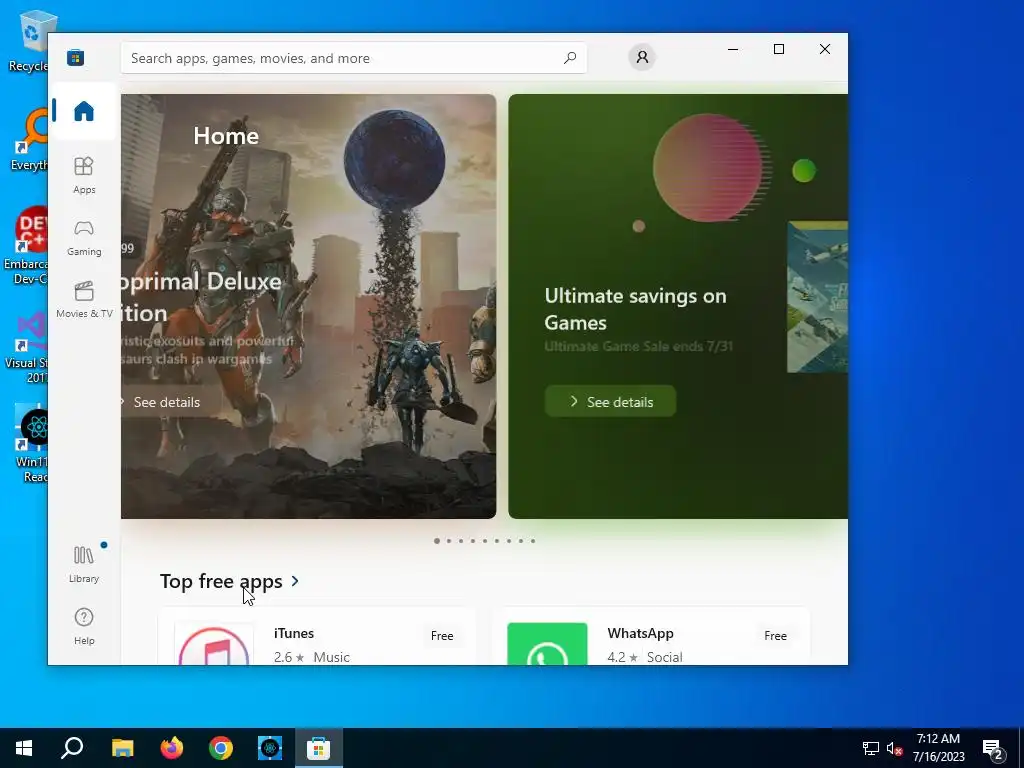
Task: Maximize the Microsoft Store window
Action: coord(778,49)
